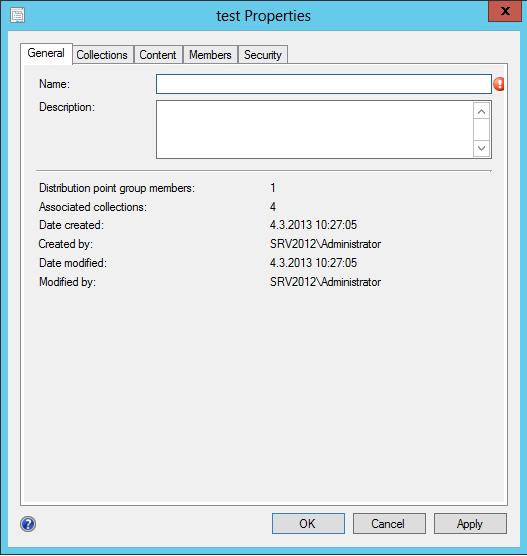The image size is (527, 556).
Task: Click the red error indicator beside Name
Action: (499, 84)
